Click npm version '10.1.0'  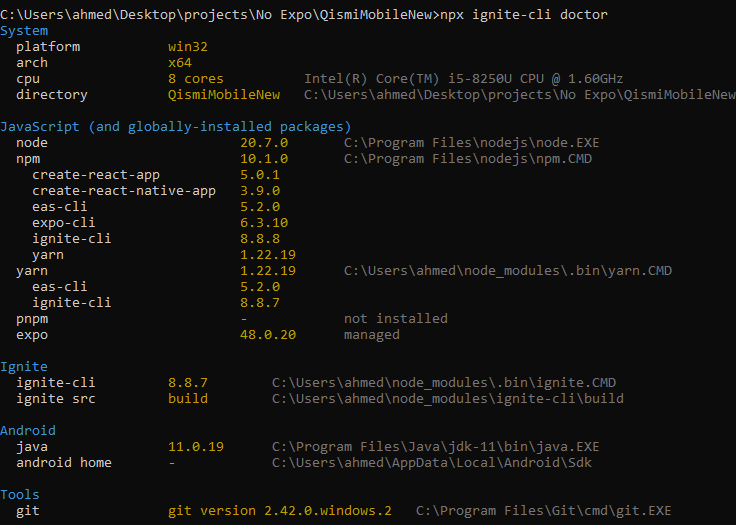coord(264,159)
